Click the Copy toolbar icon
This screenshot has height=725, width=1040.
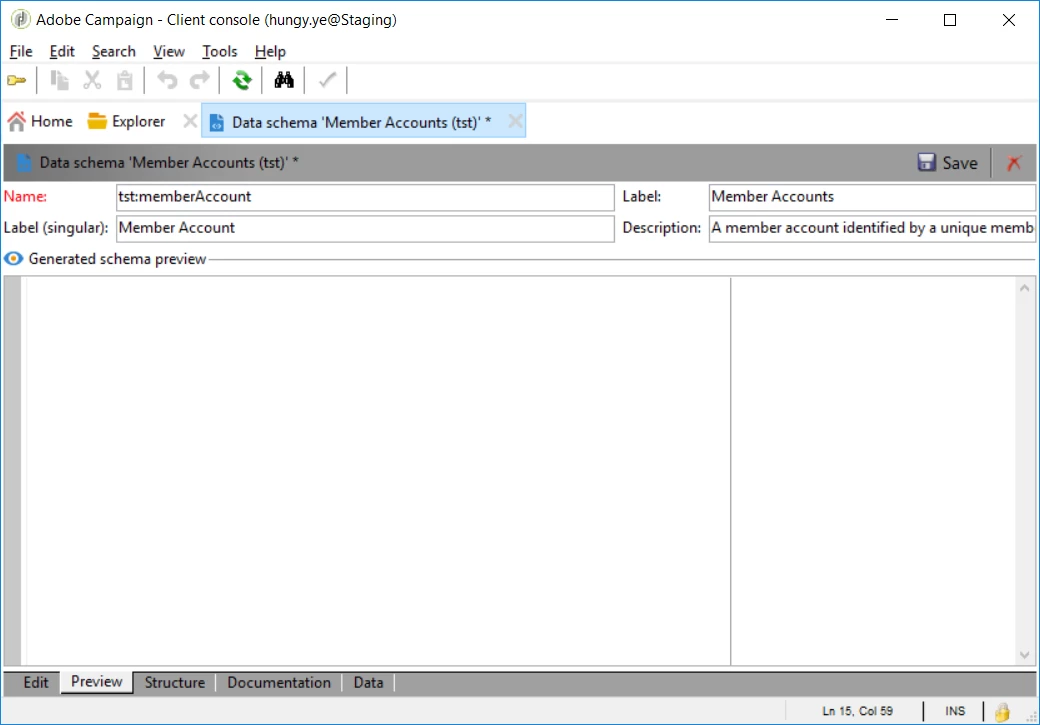coord(60,81)
